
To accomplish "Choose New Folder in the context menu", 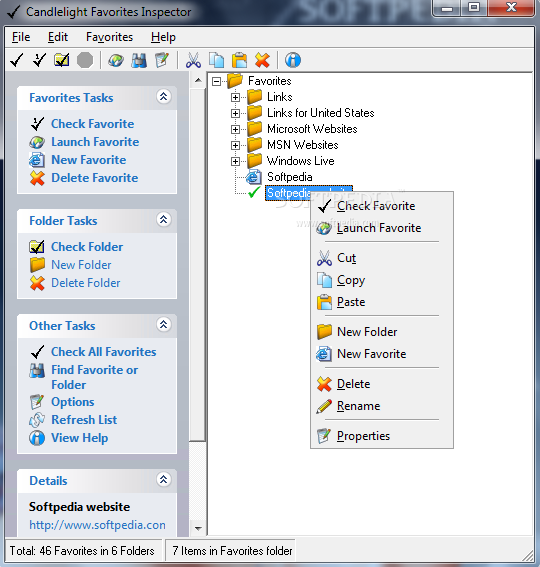I will [382, 332].
